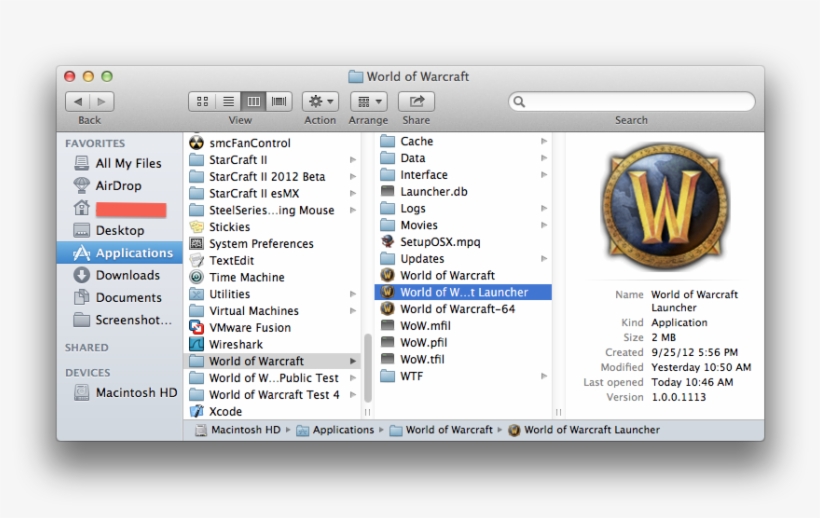Screen dimensions: 820x518
Task: Open Documents in sidebar
Action: (x=119, y=297)
